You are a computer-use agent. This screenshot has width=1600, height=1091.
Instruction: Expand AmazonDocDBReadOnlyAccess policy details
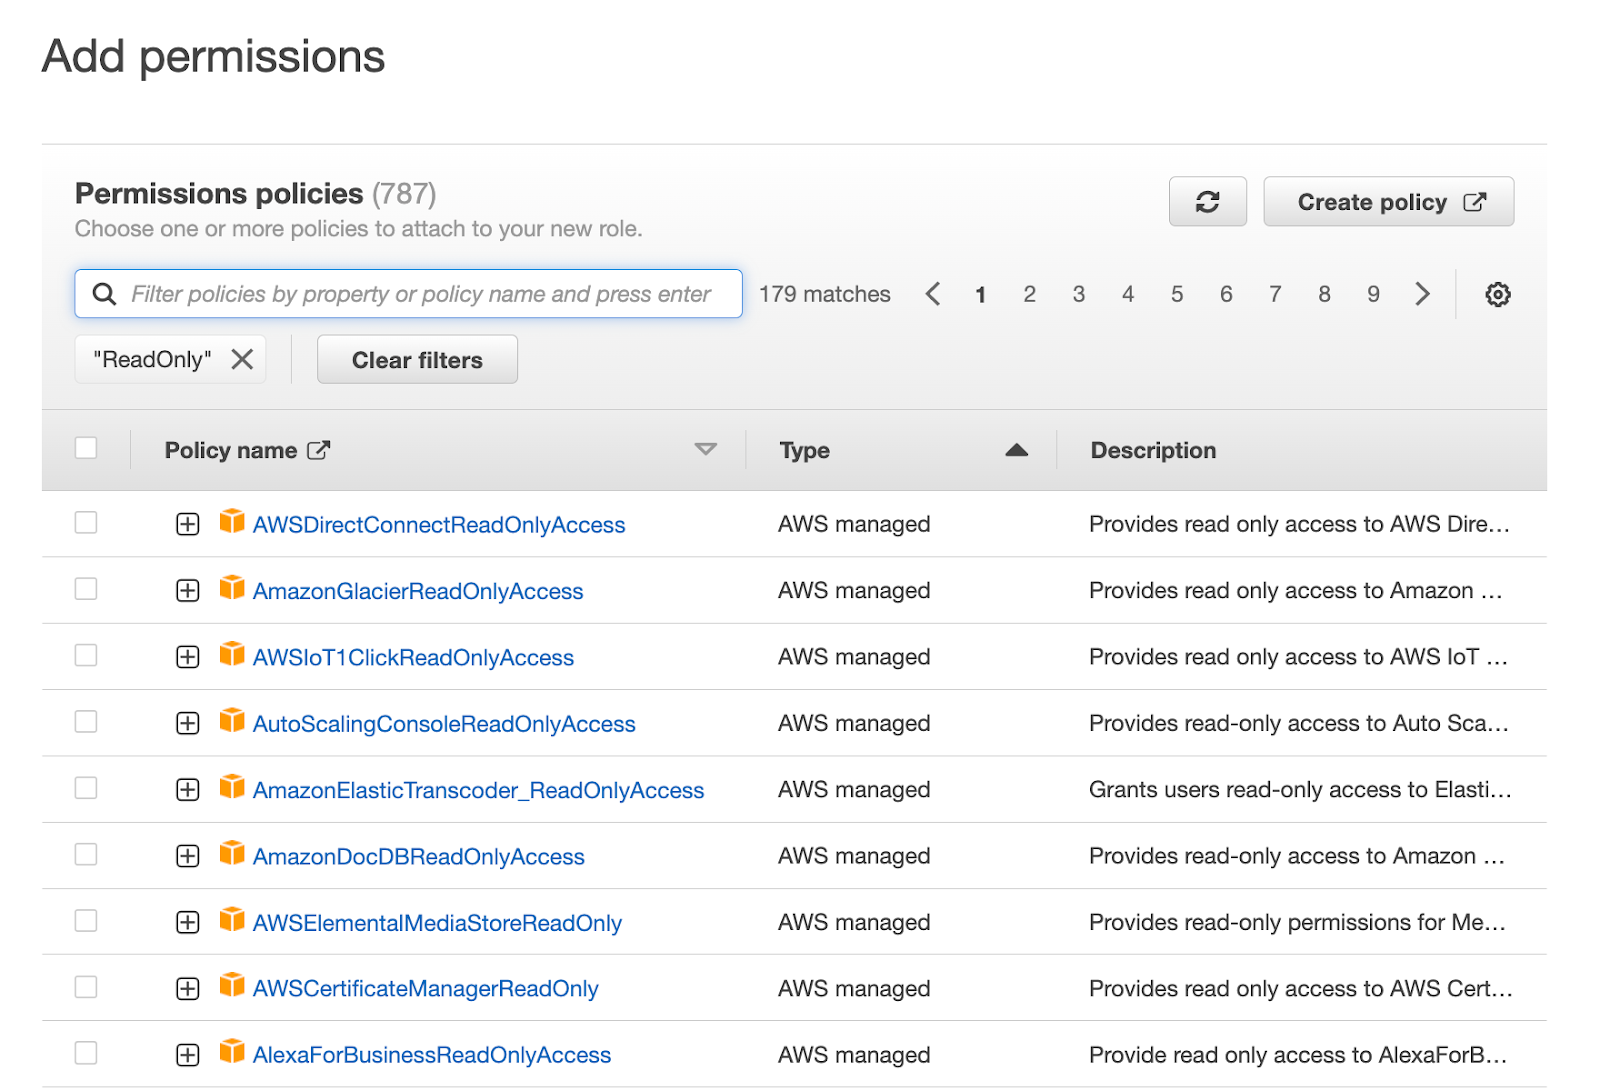[188, 856]
